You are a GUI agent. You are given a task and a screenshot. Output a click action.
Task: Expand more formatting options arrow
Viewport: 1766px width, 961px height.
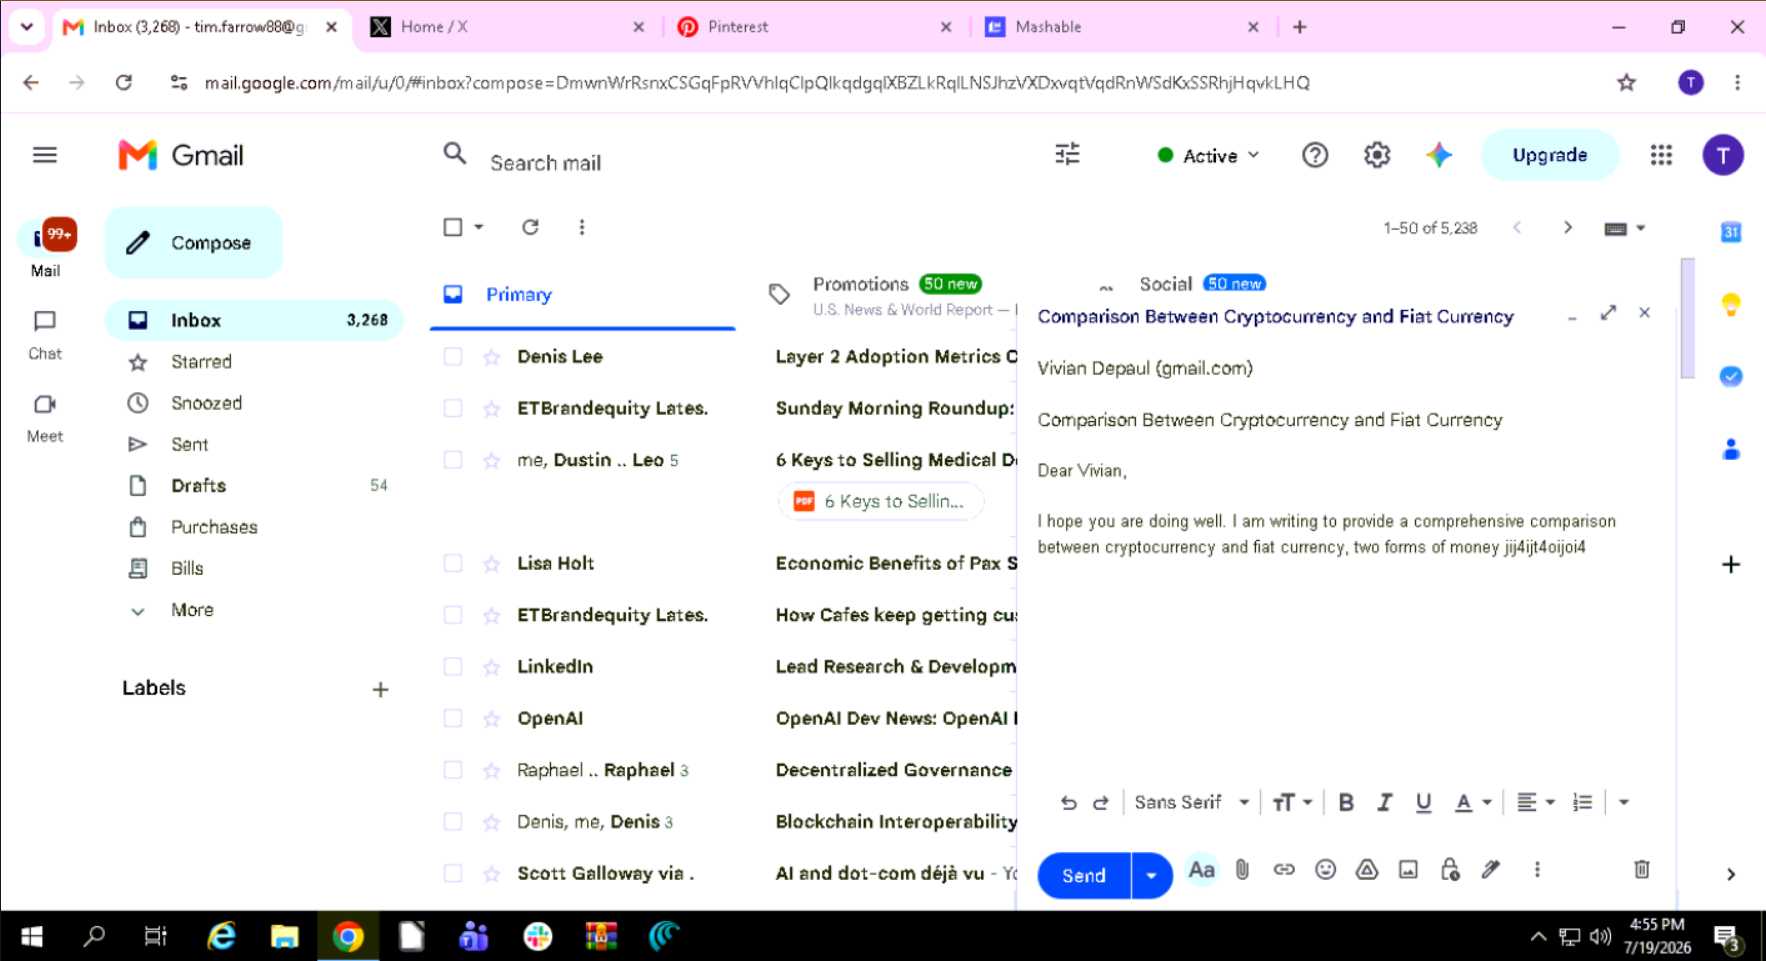click(x=1623, y=802)
